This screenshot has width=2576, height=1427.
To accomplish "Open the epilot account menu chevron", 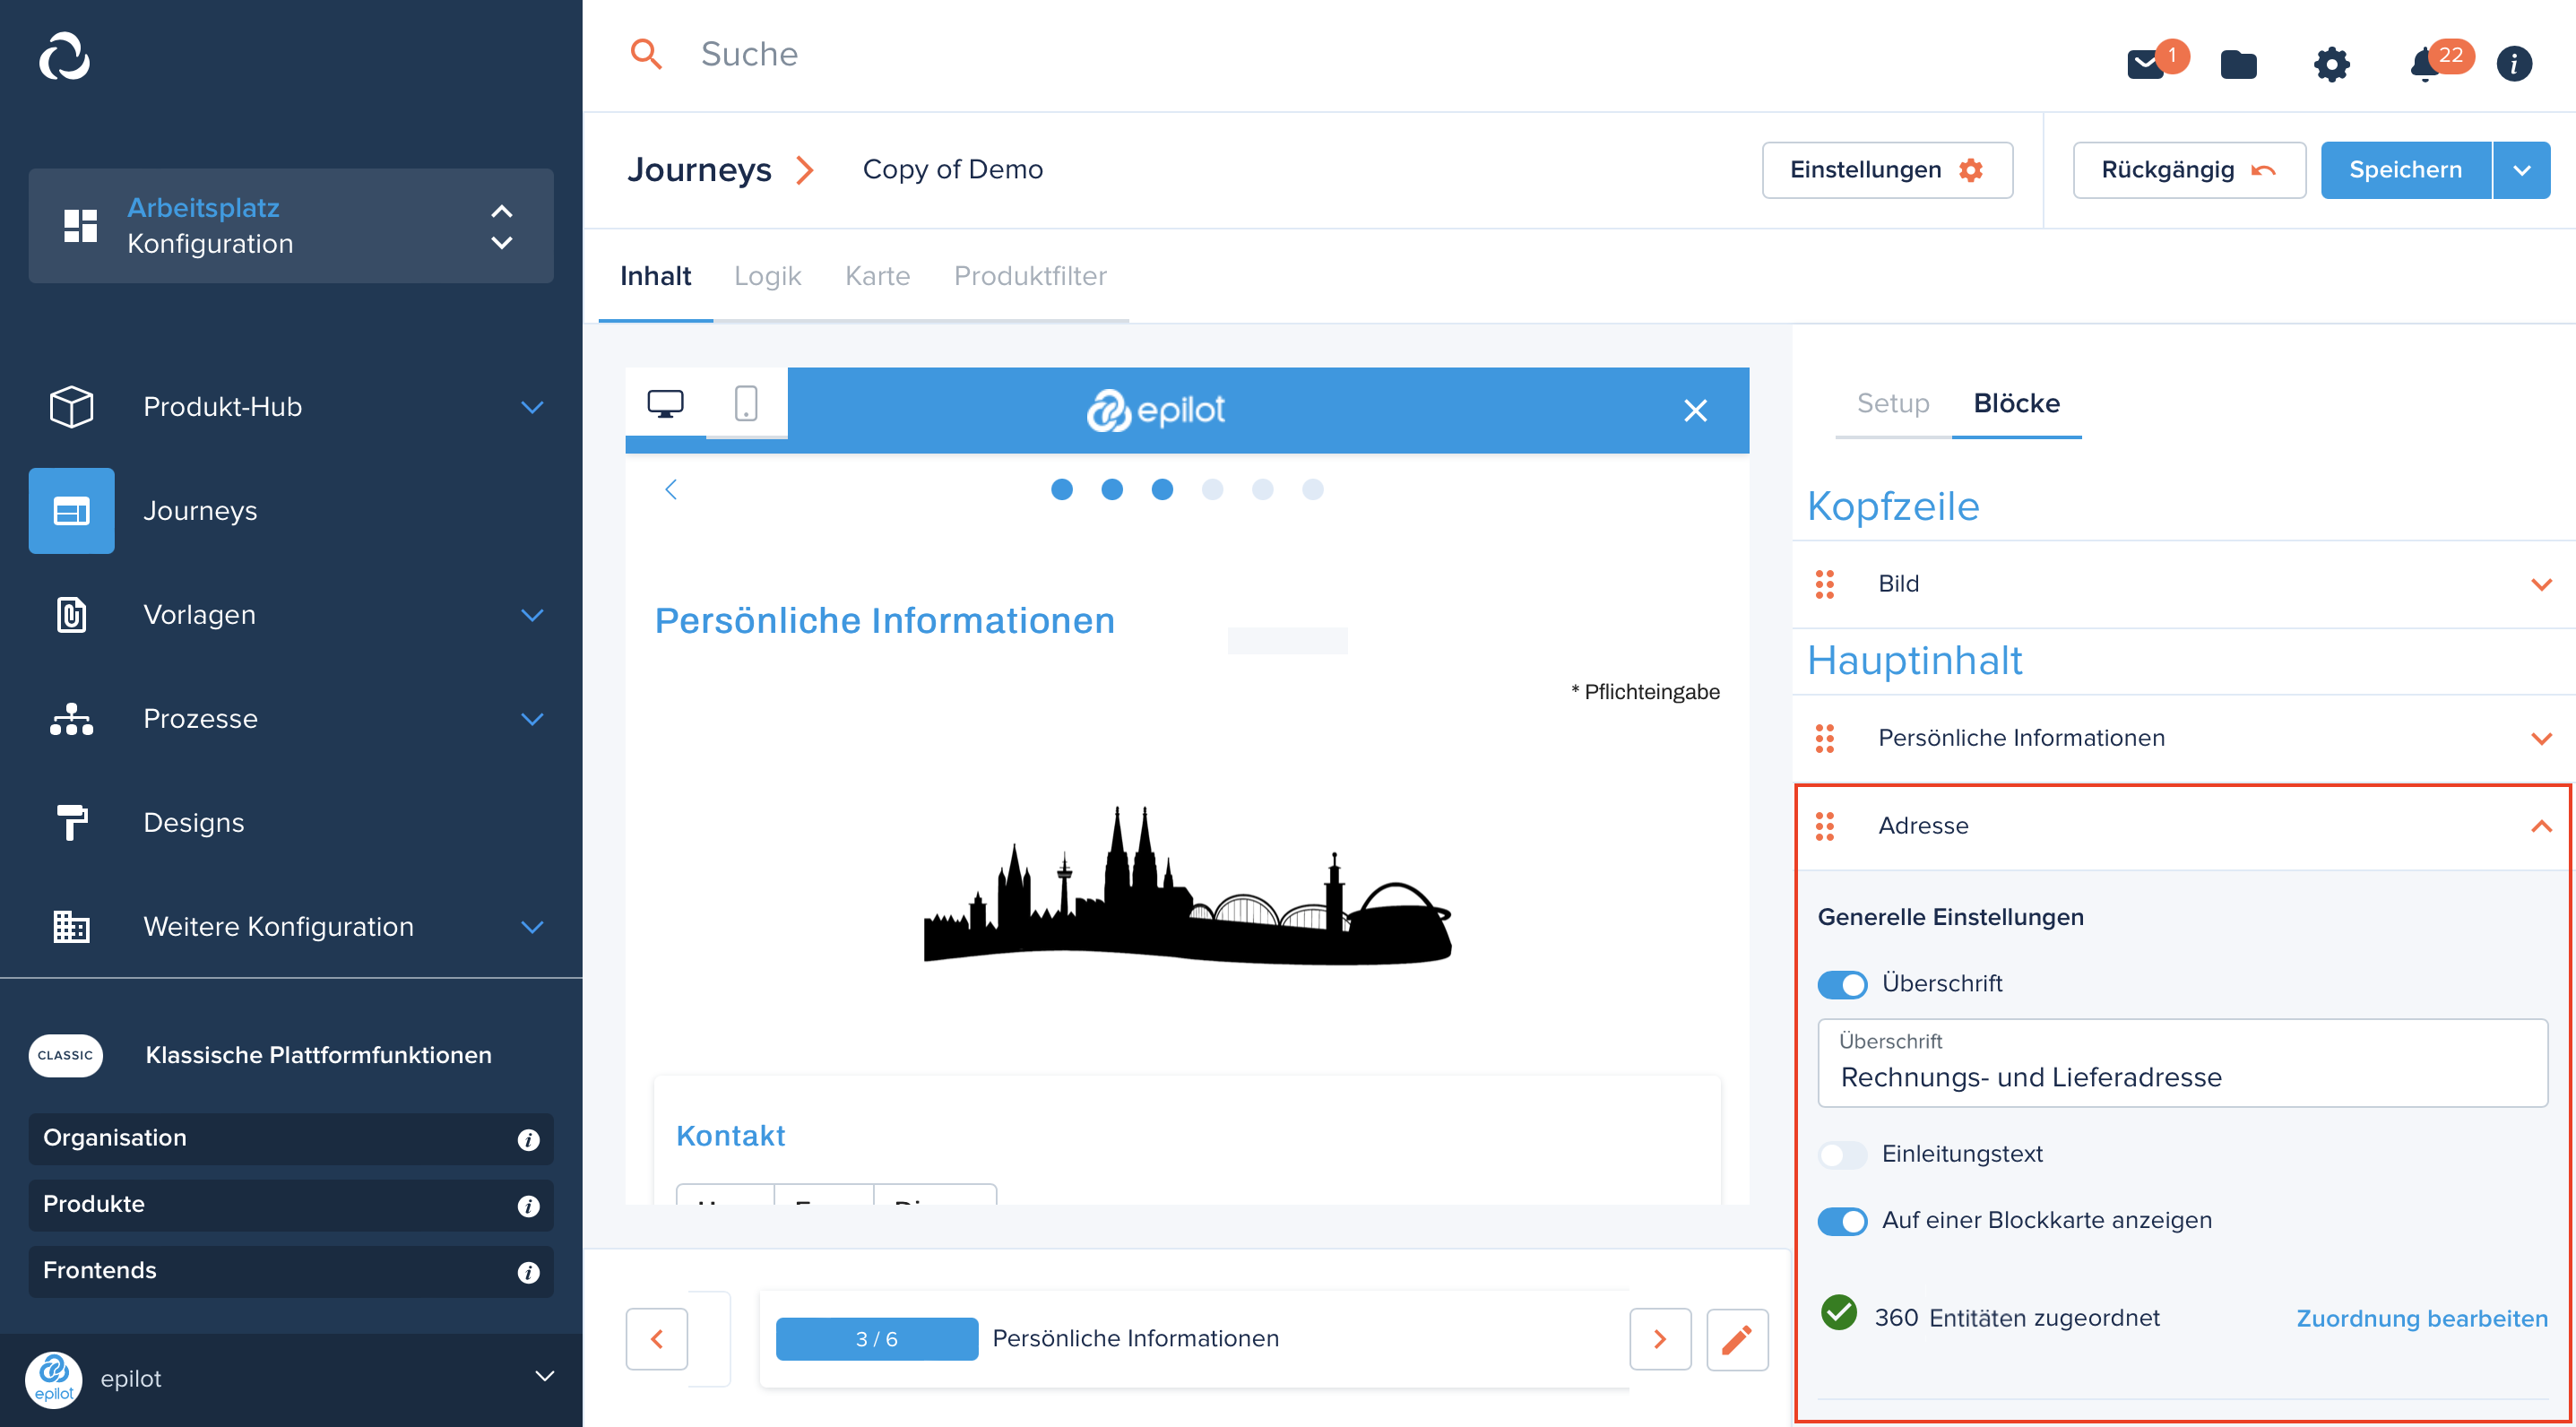I will pyautogui.click(x=544, y=1376).
